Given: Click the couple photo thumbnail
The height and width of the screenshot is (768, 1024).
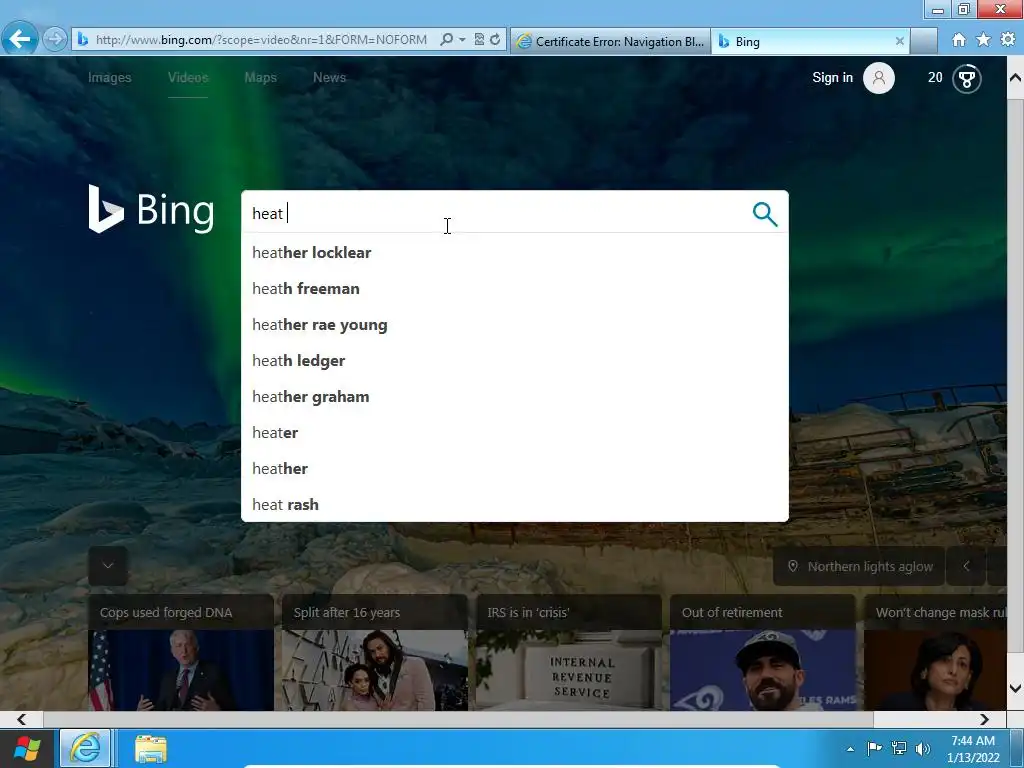Looking at the screenshot, I should pyautogui.click(x=375, y=670).
